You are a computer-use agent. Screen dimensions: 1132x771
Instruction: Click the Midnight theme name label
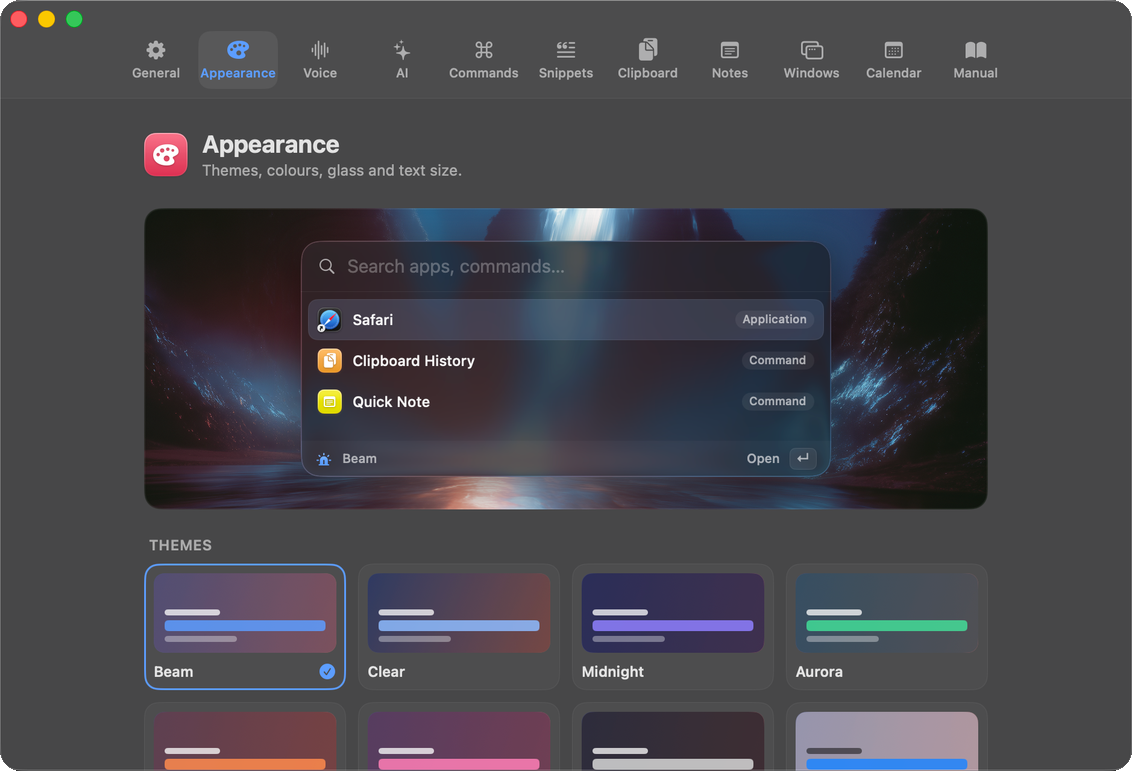[613, 672]
